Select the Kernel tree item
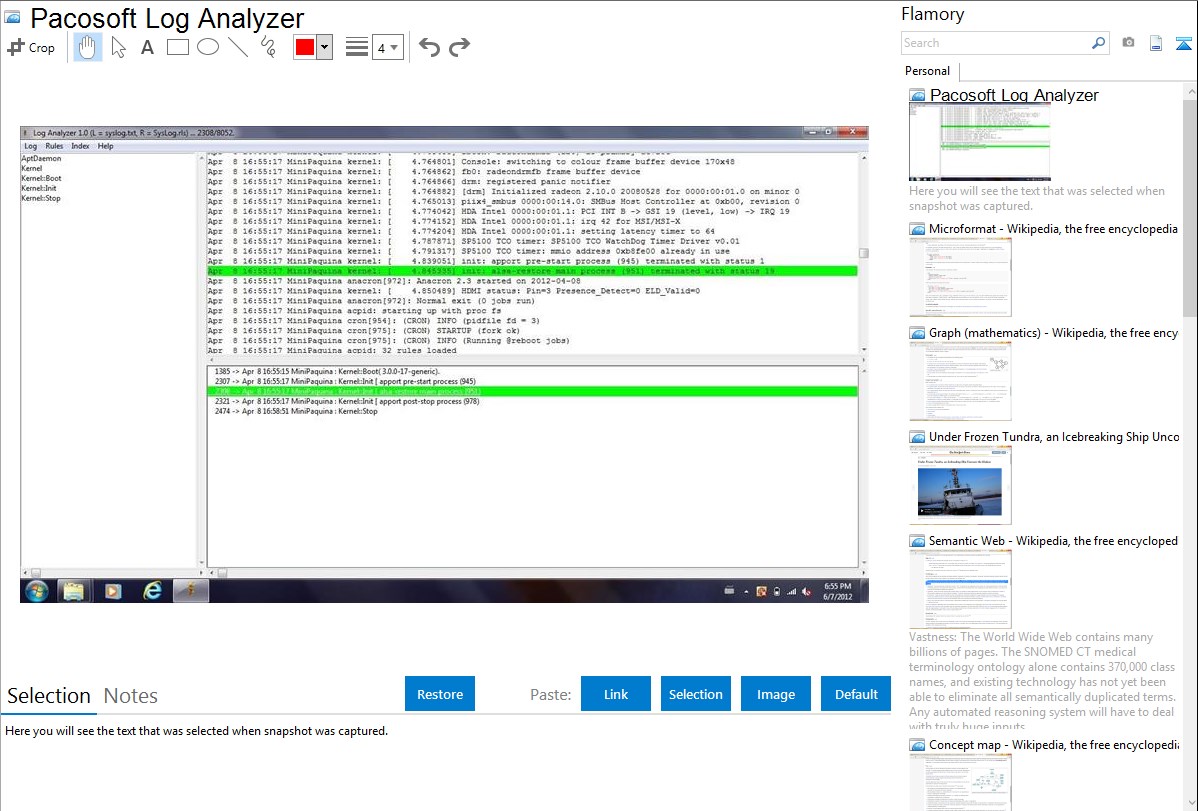This screenshot has height=811, width=1198. pyautogui.click(x=32, y=168)
